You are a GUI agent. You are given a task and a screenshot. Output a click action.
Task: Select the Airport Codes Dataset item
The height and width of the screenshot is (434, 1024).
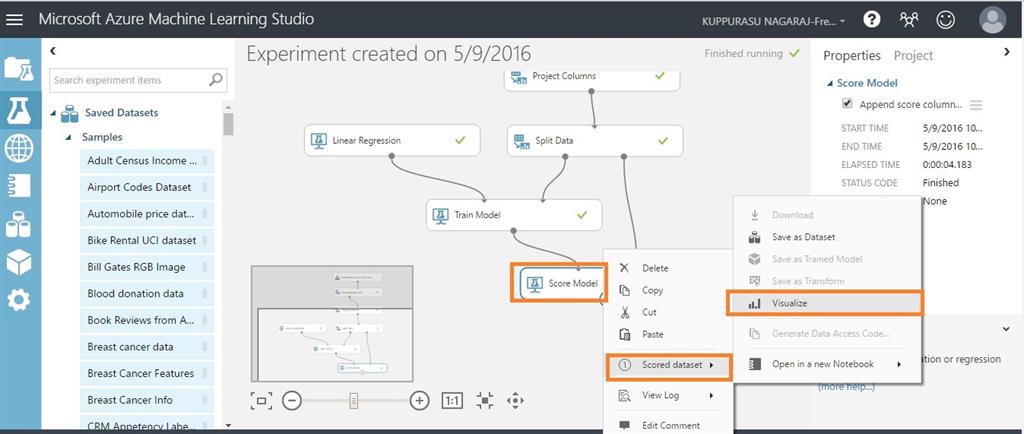[147, 187]
